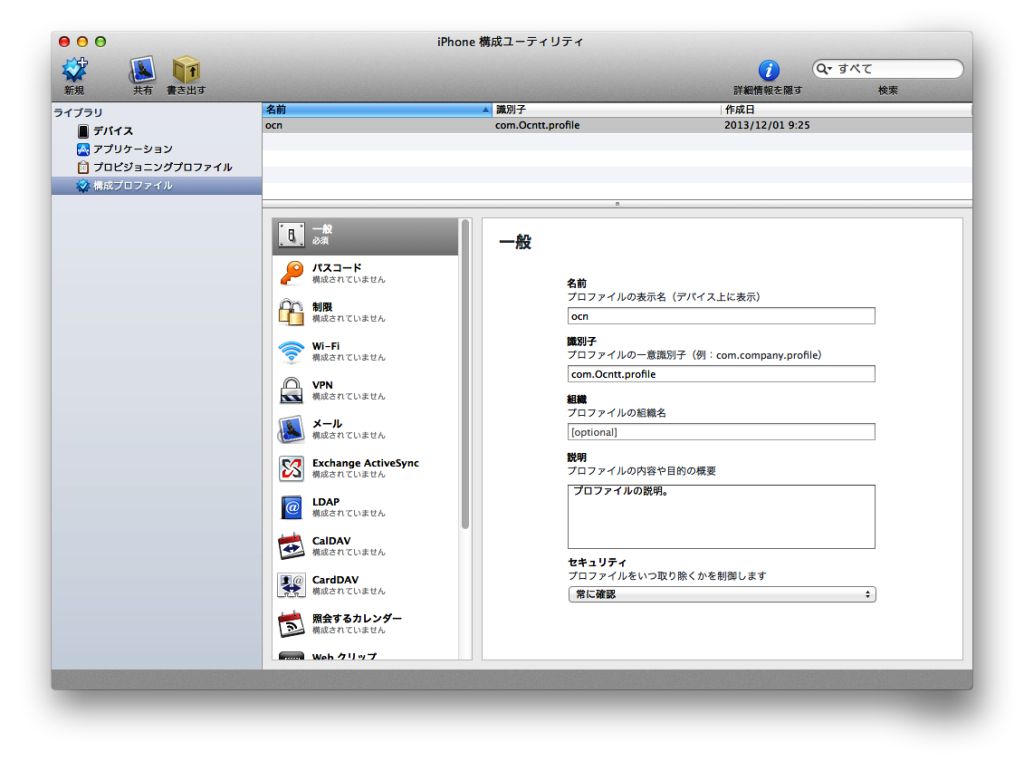The height and width of the screenshot is (761, 1024).
Task: Click the LDAP at-sign book icon
Action: tap(291, 508)
